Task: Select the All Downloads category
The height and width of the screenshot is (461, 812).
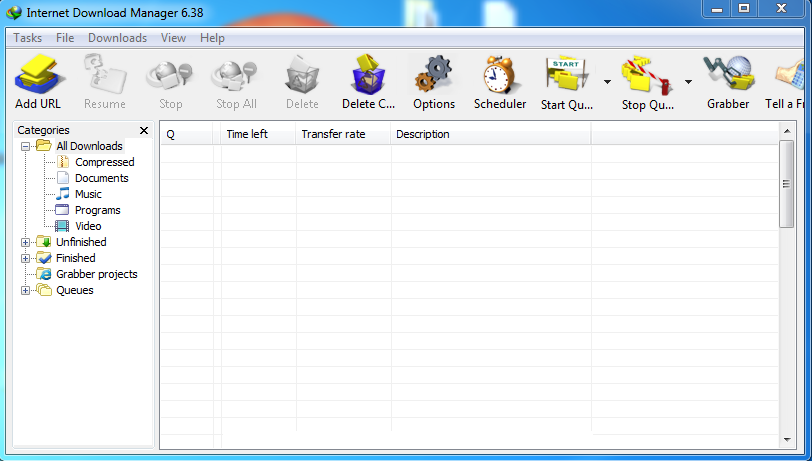Action: 90,146
